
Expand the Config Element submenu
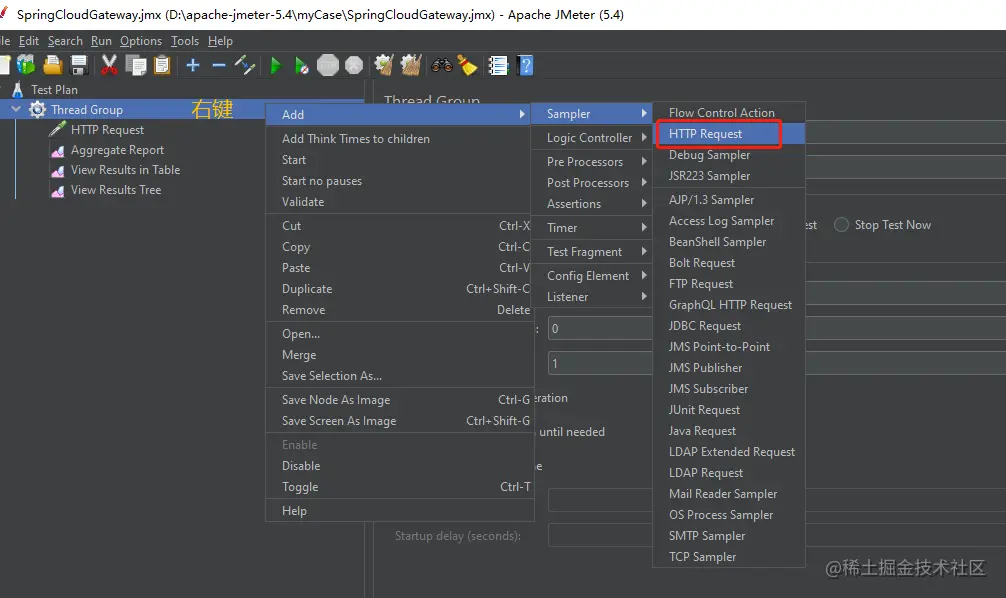[x=591, y=276]
